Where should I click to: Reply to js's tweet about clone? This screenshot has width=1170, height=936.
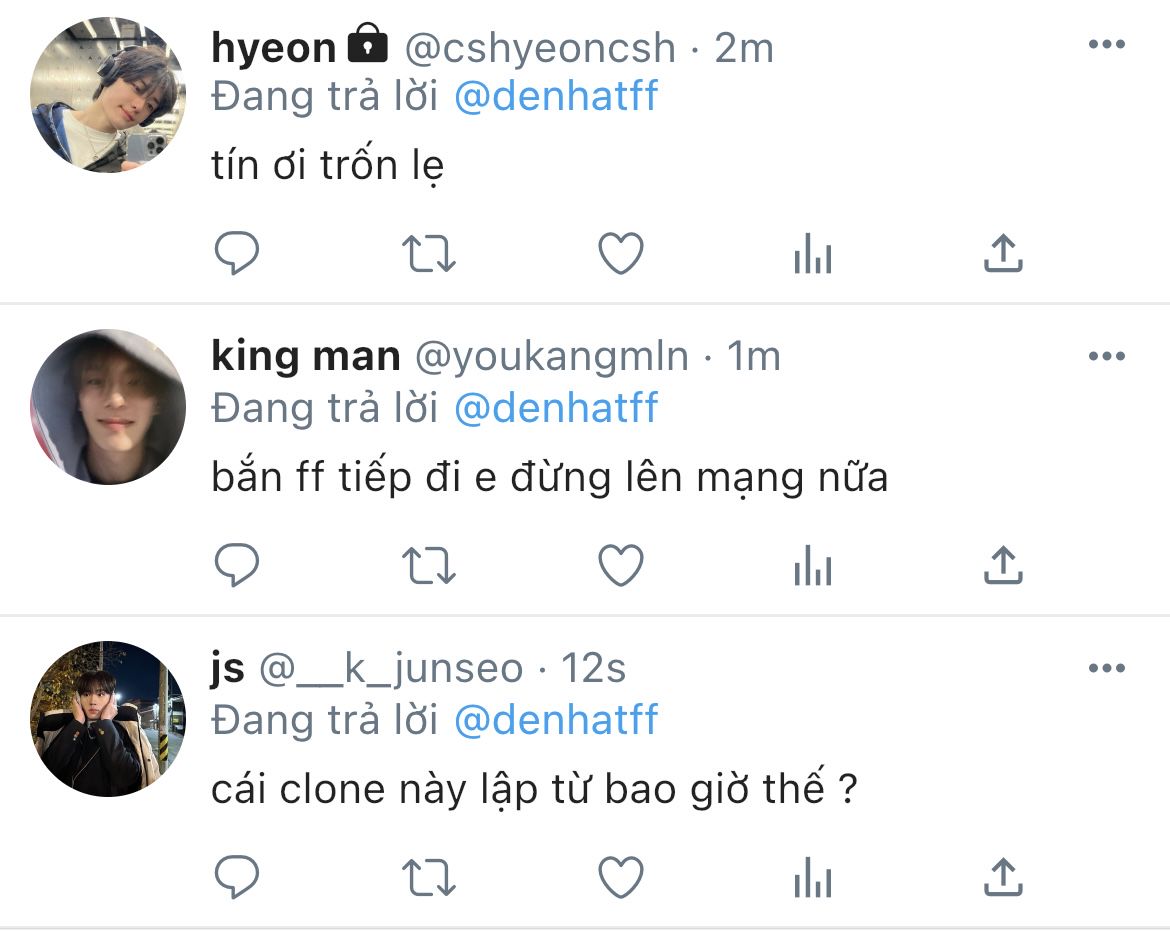click(237, 878)
